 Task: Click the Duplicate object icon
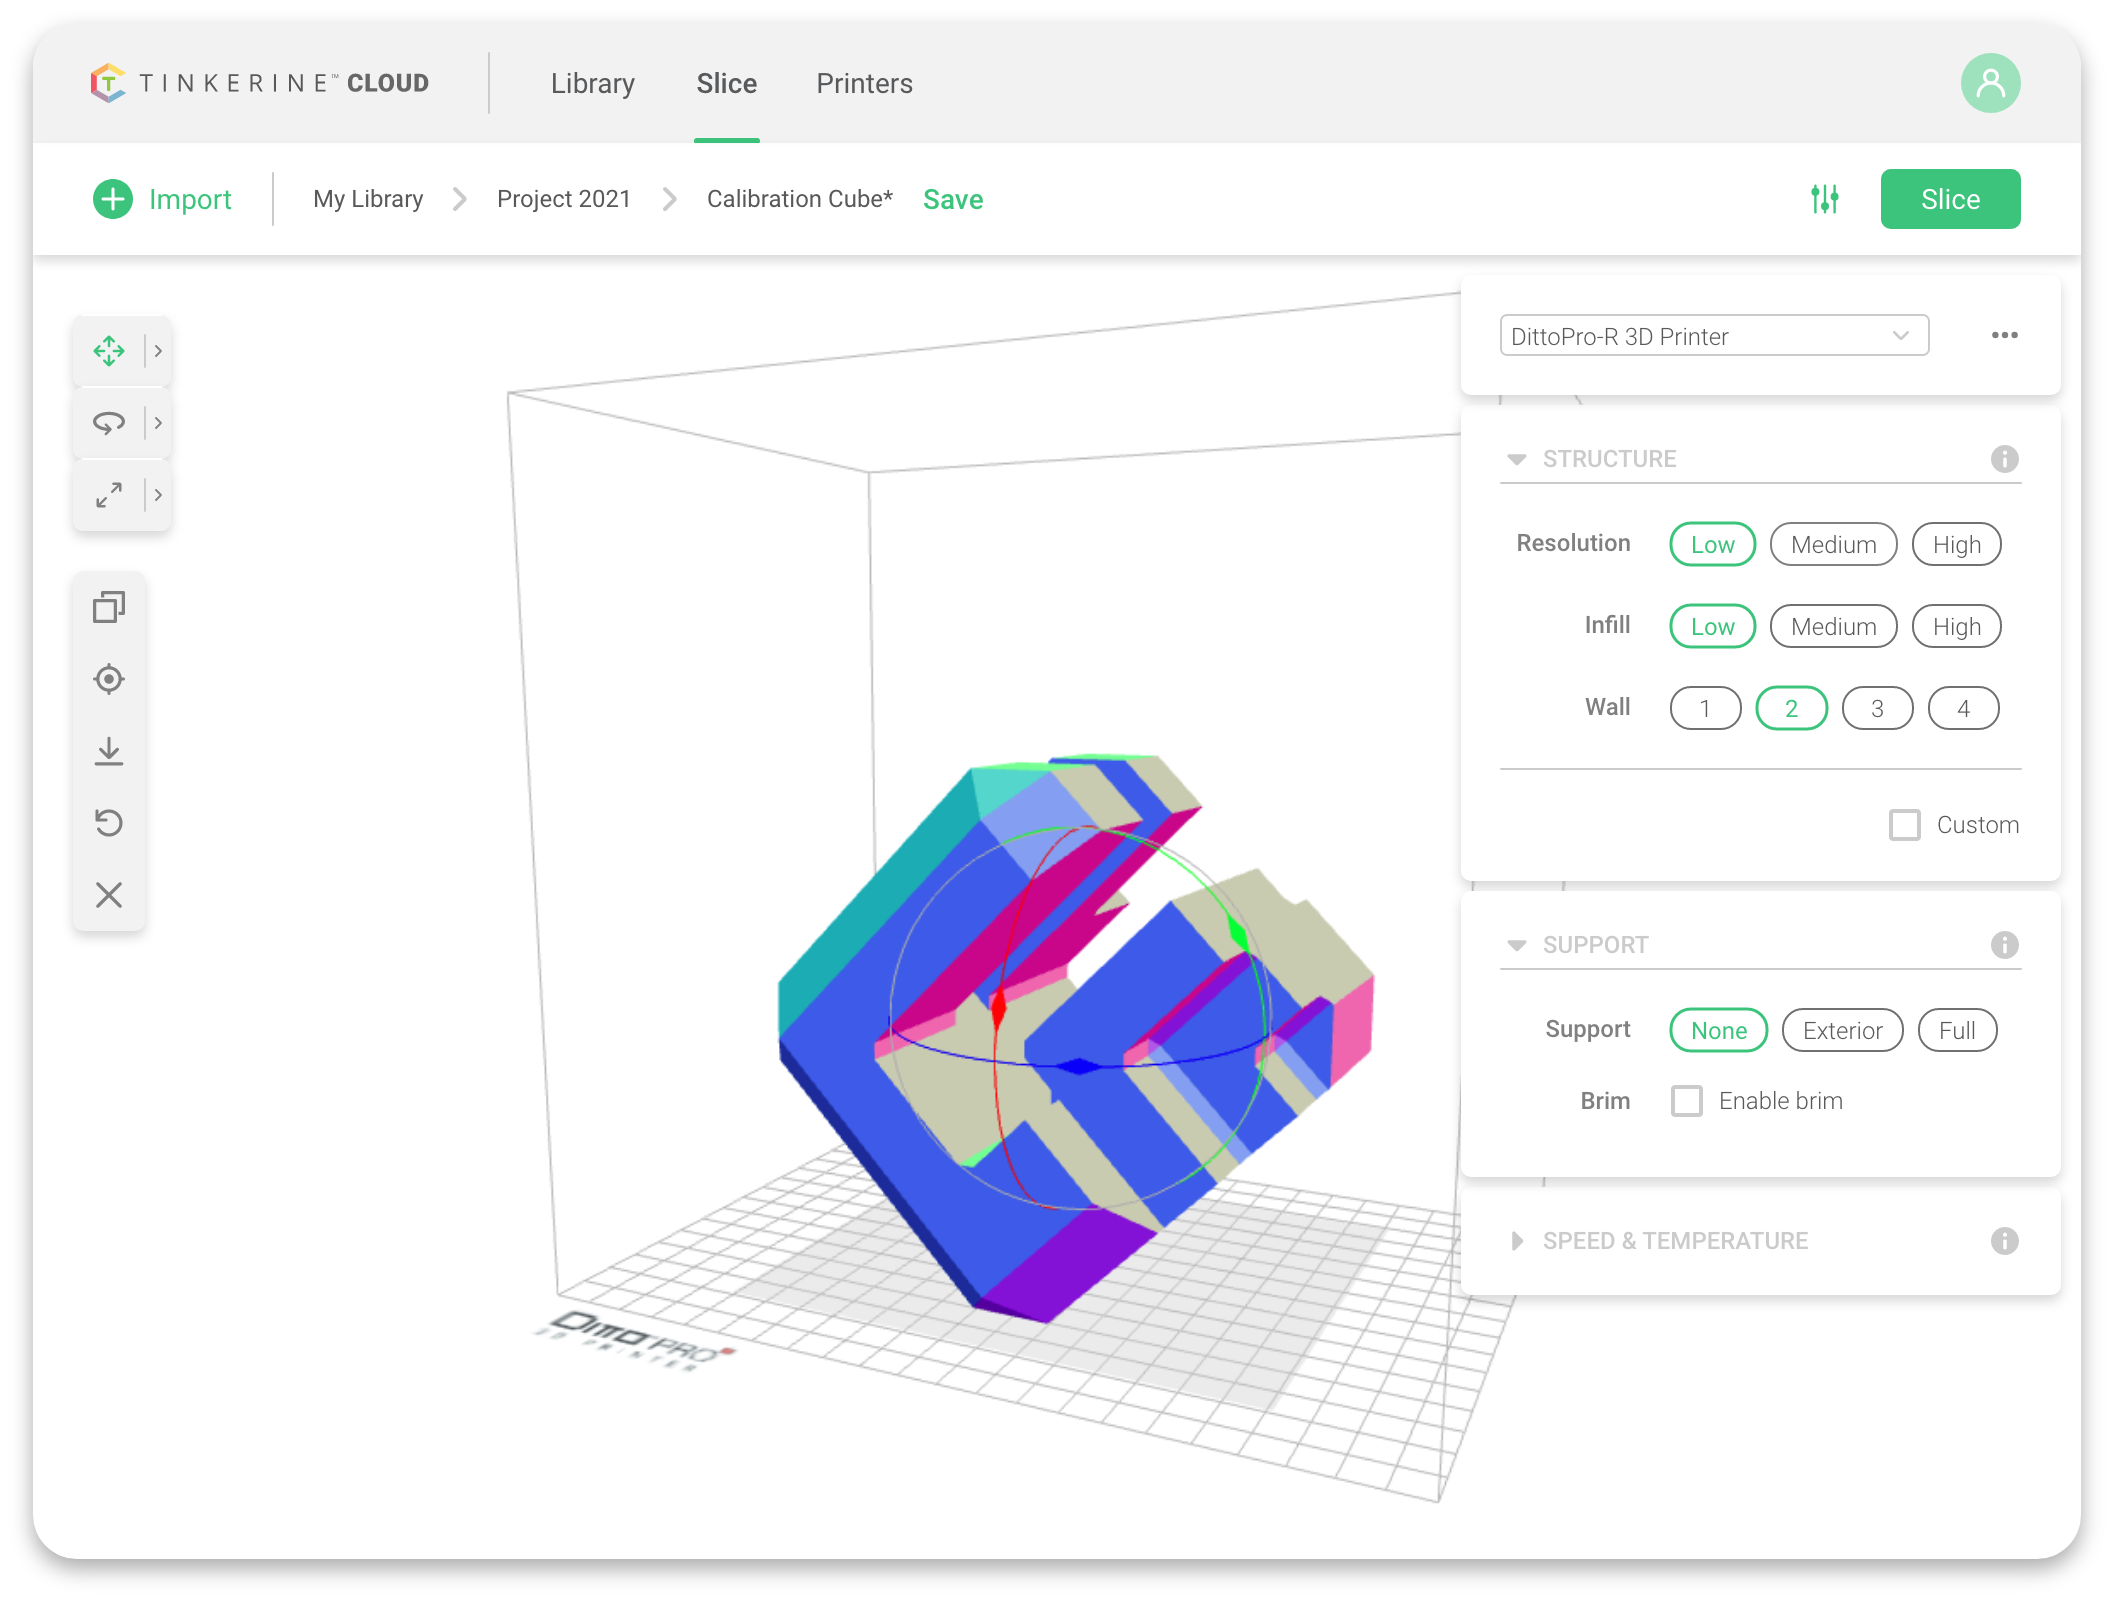coord(109,607)
